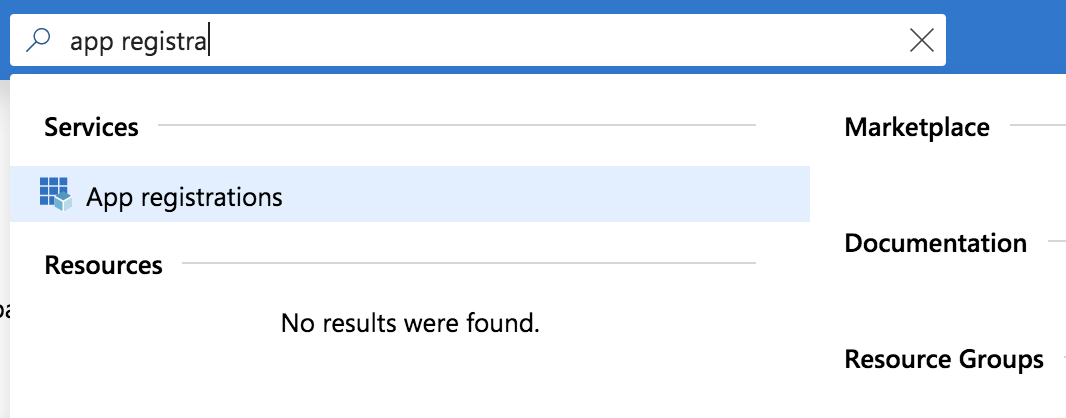Image resolution: width=1066 pixels, height=418 pixels.
Task: Select the Resources section heading
Action: [103, 265]
